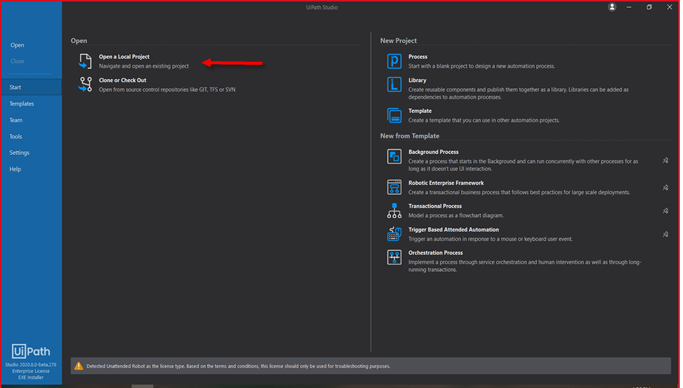683x388 pixels.
Task: Click the UiPath logo in sidebar
Action: pos(31,351)
